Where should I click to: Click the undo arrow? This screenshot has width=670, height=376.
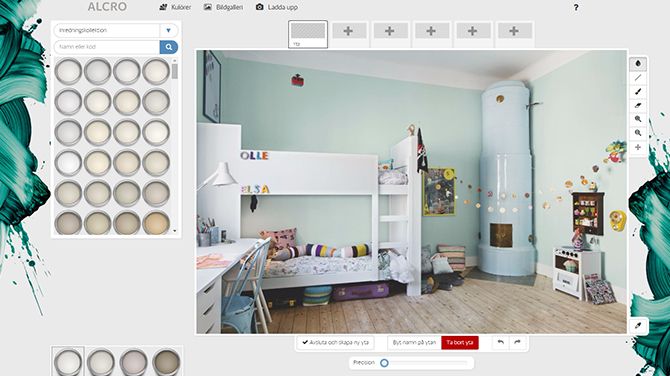click(x=501, y=342)
